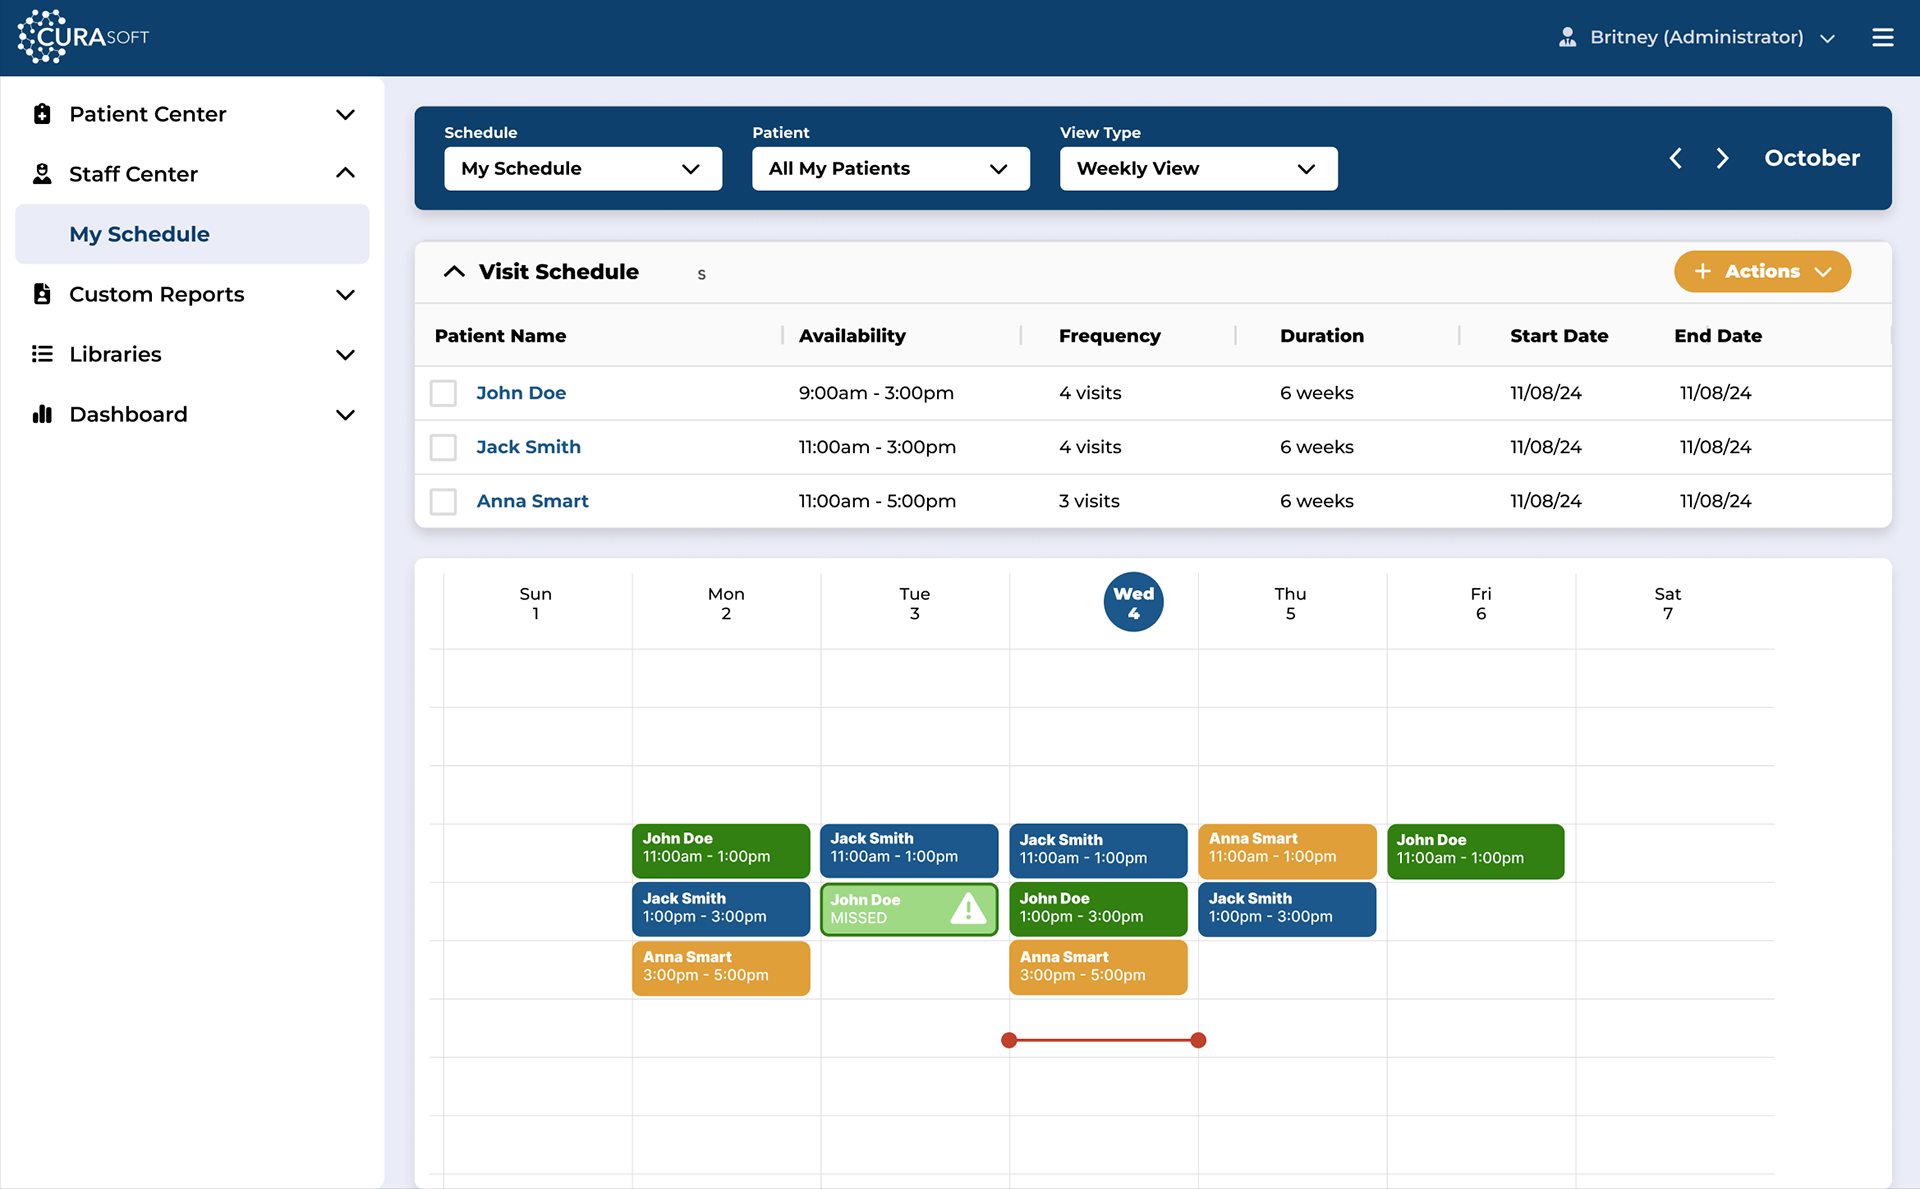Click the Custom Reports document icon
The height and width of the screenshot is (1189, 1920).
coord(42,294)
